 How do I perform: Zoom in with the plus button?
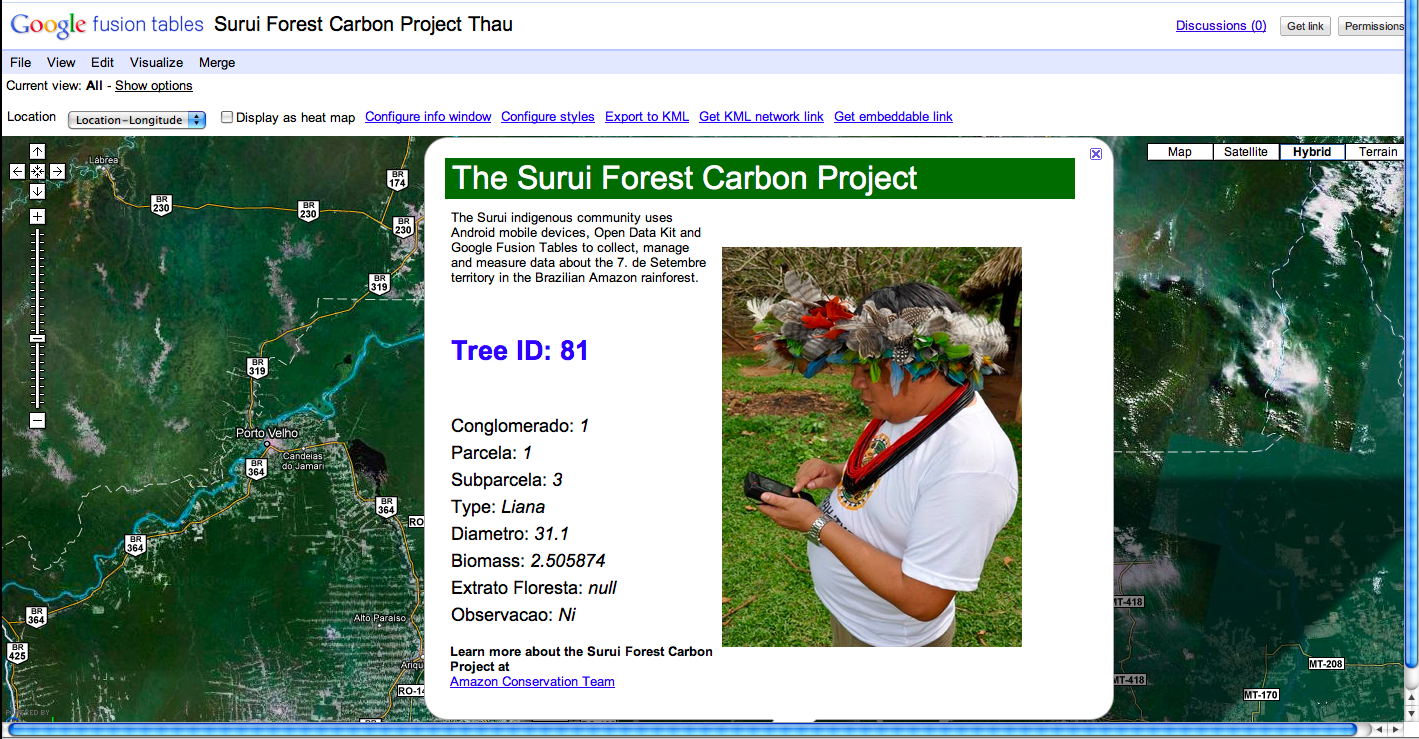click(37, 216)
